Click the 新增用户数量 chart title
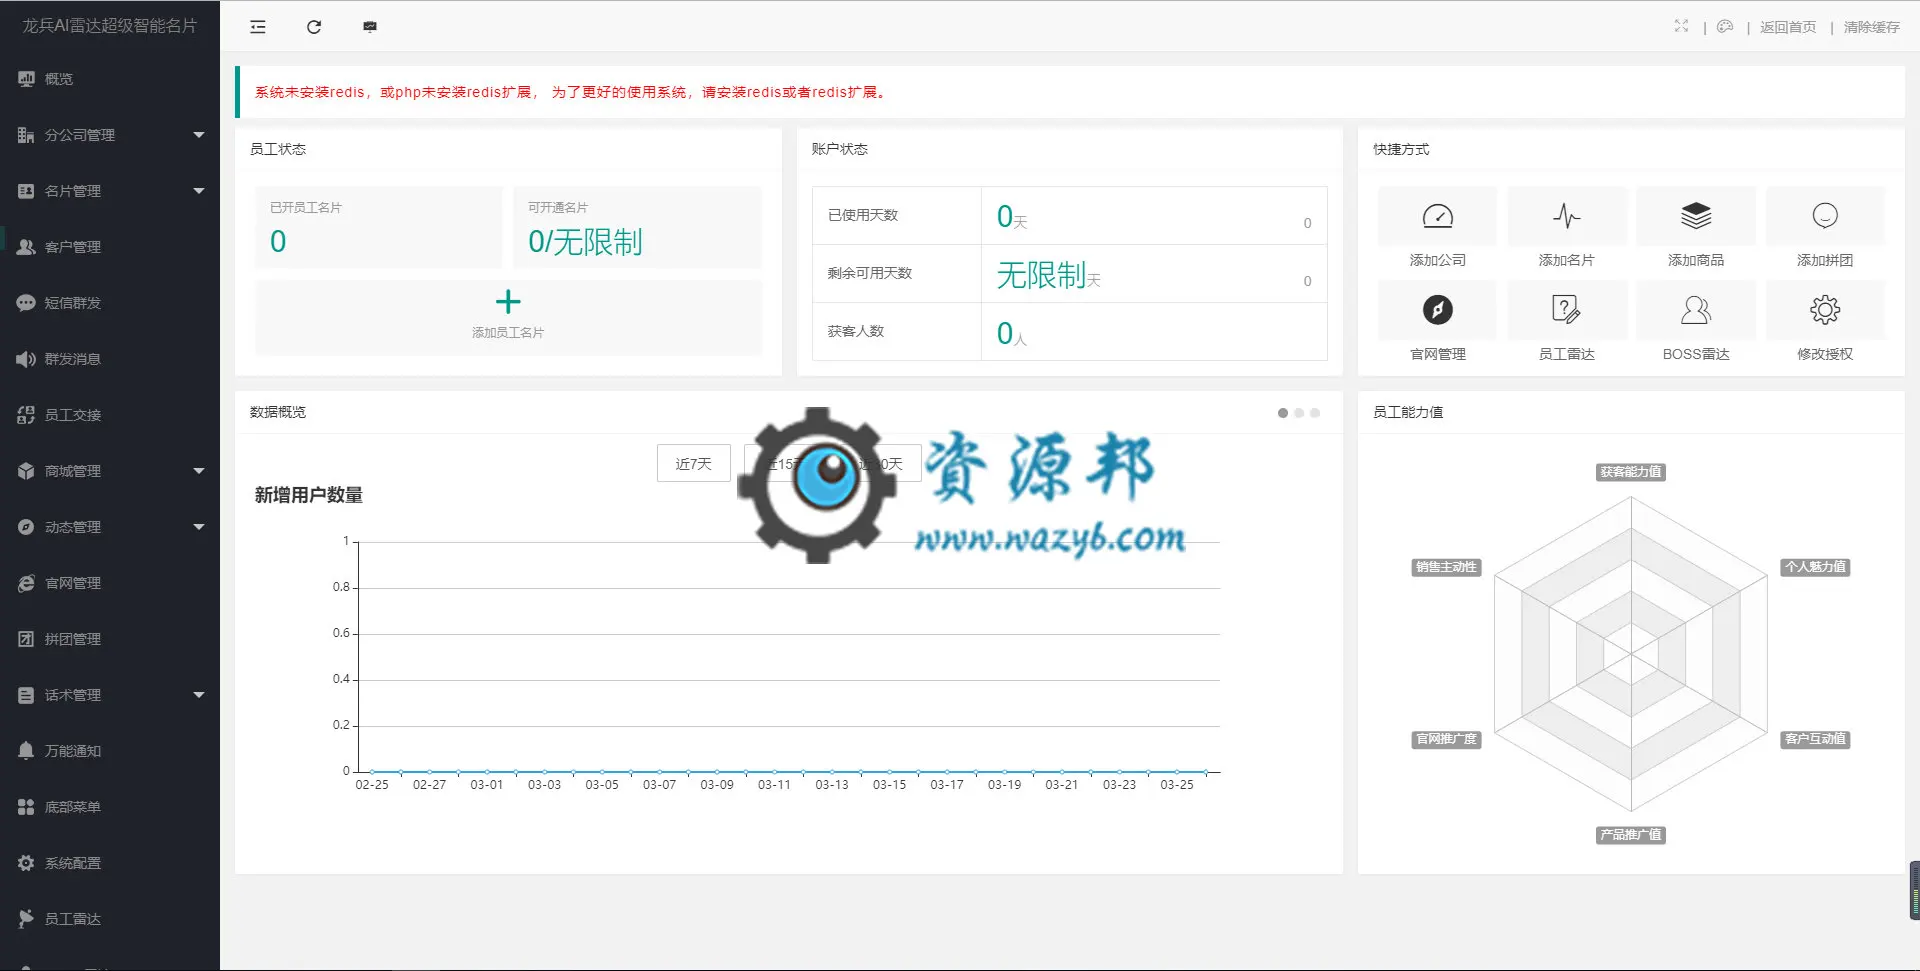 (x=309, y=495)
